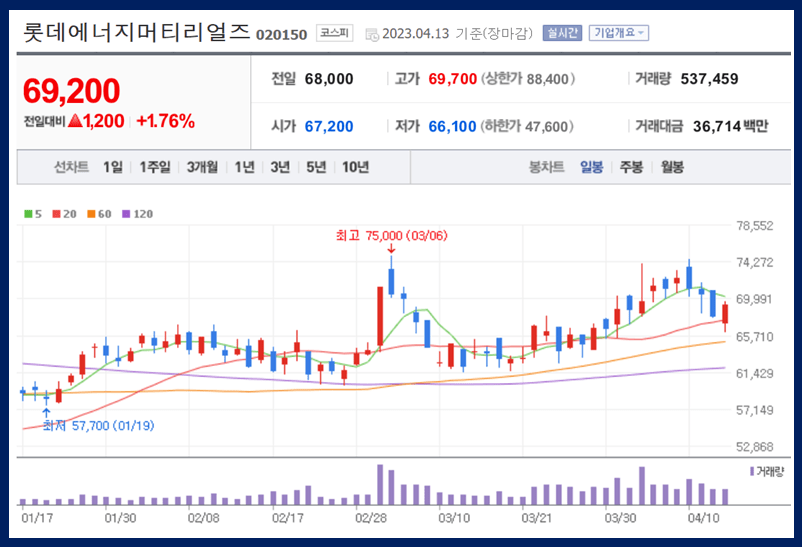Open the 기업개요 dropdown
Viewport: 802px width, 547px height.
click(618, 33)
